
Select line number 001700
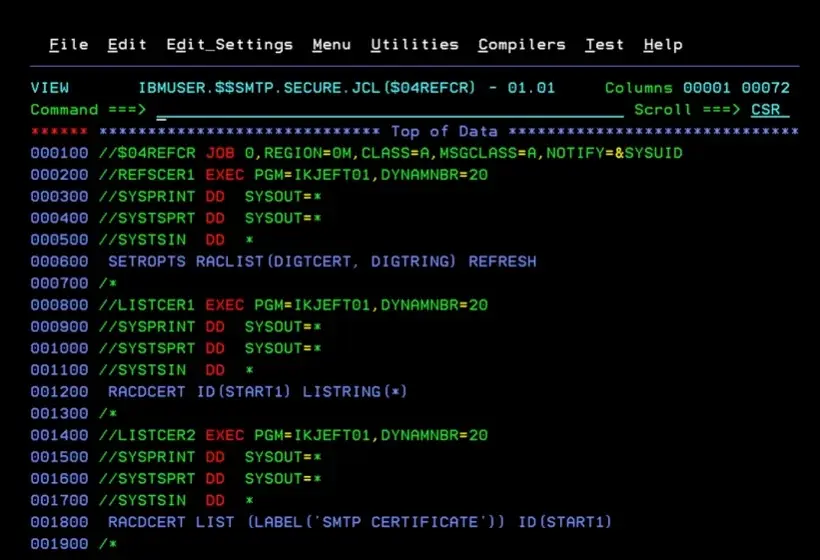(x=59, y=500)
